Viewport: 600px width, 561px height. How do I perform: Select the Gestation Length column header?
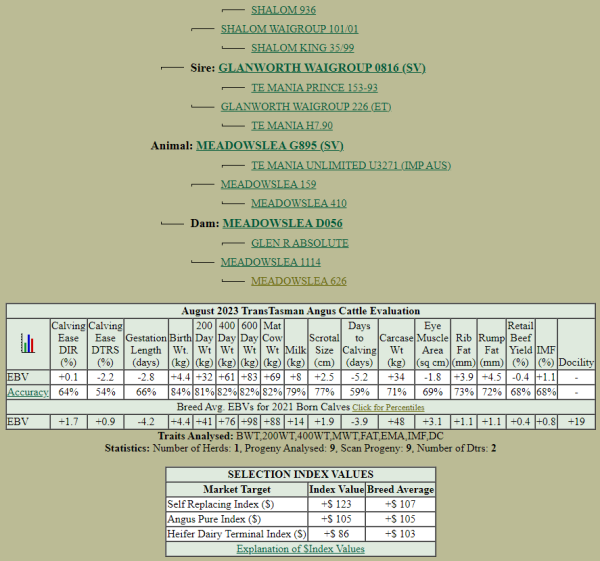[146, 344]
